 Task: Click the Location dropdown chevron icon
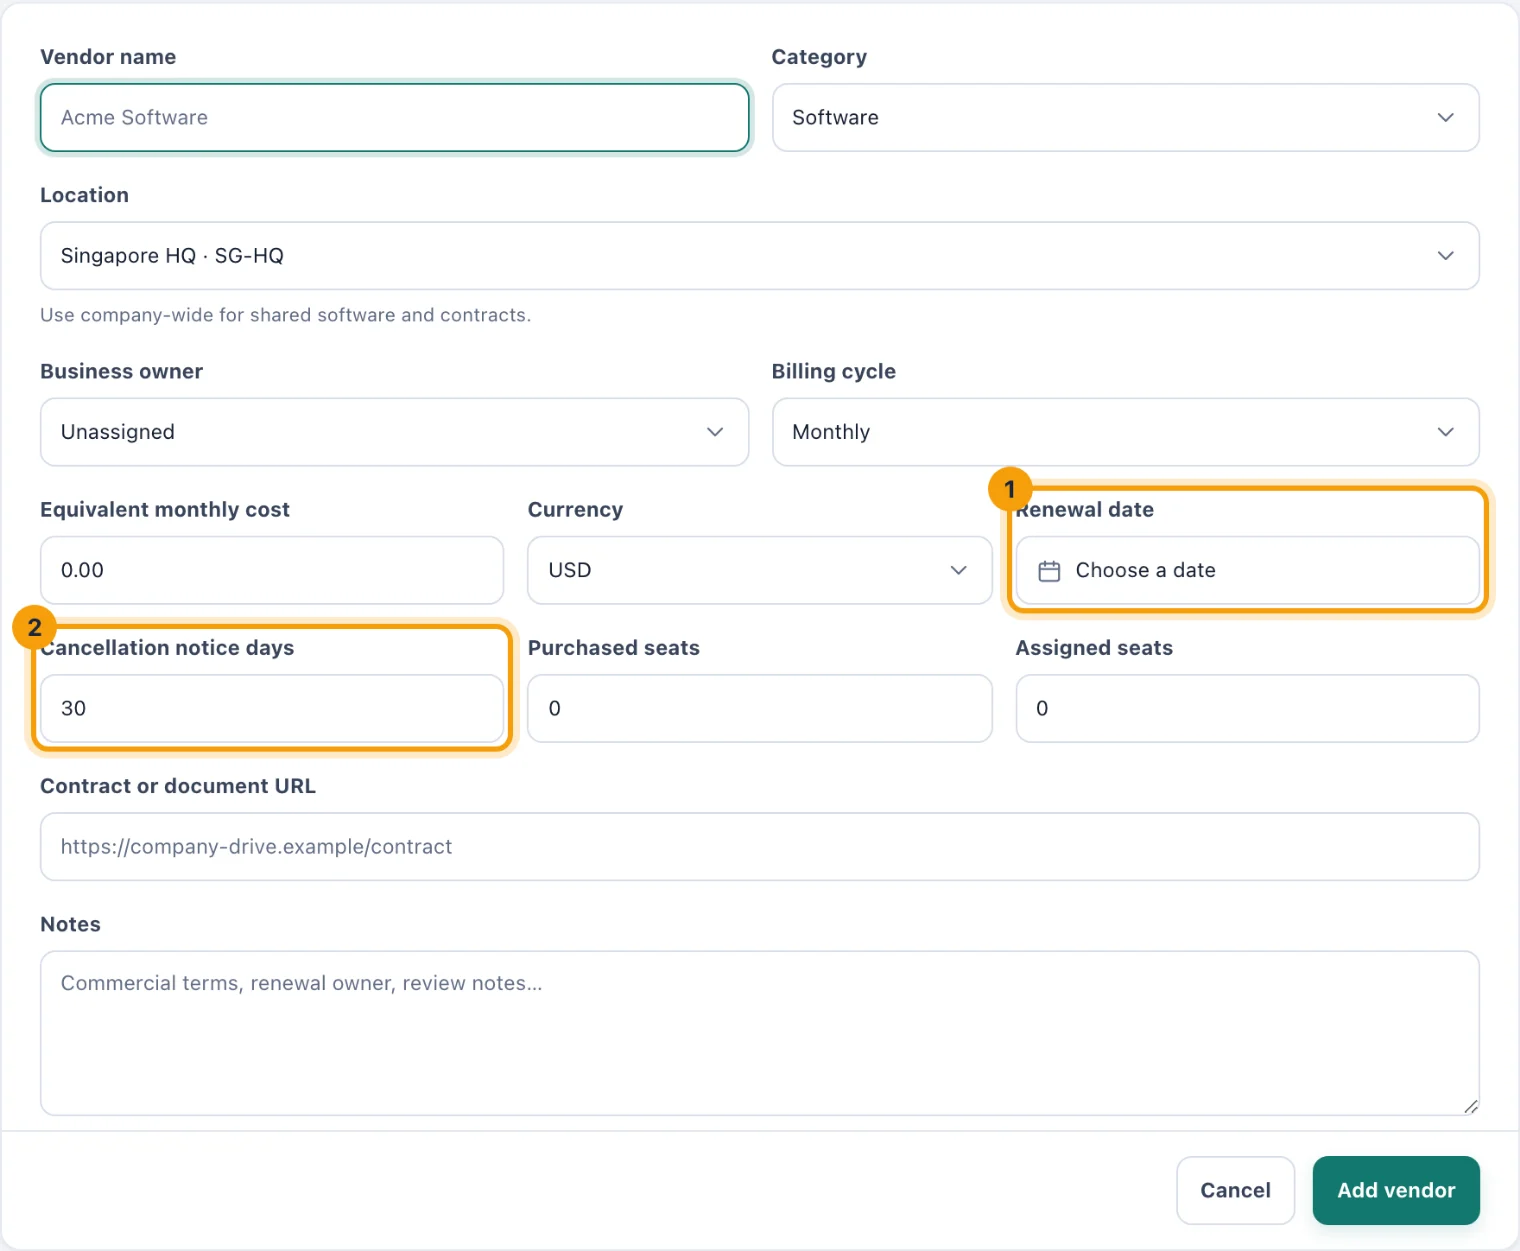coord(1445,256)
